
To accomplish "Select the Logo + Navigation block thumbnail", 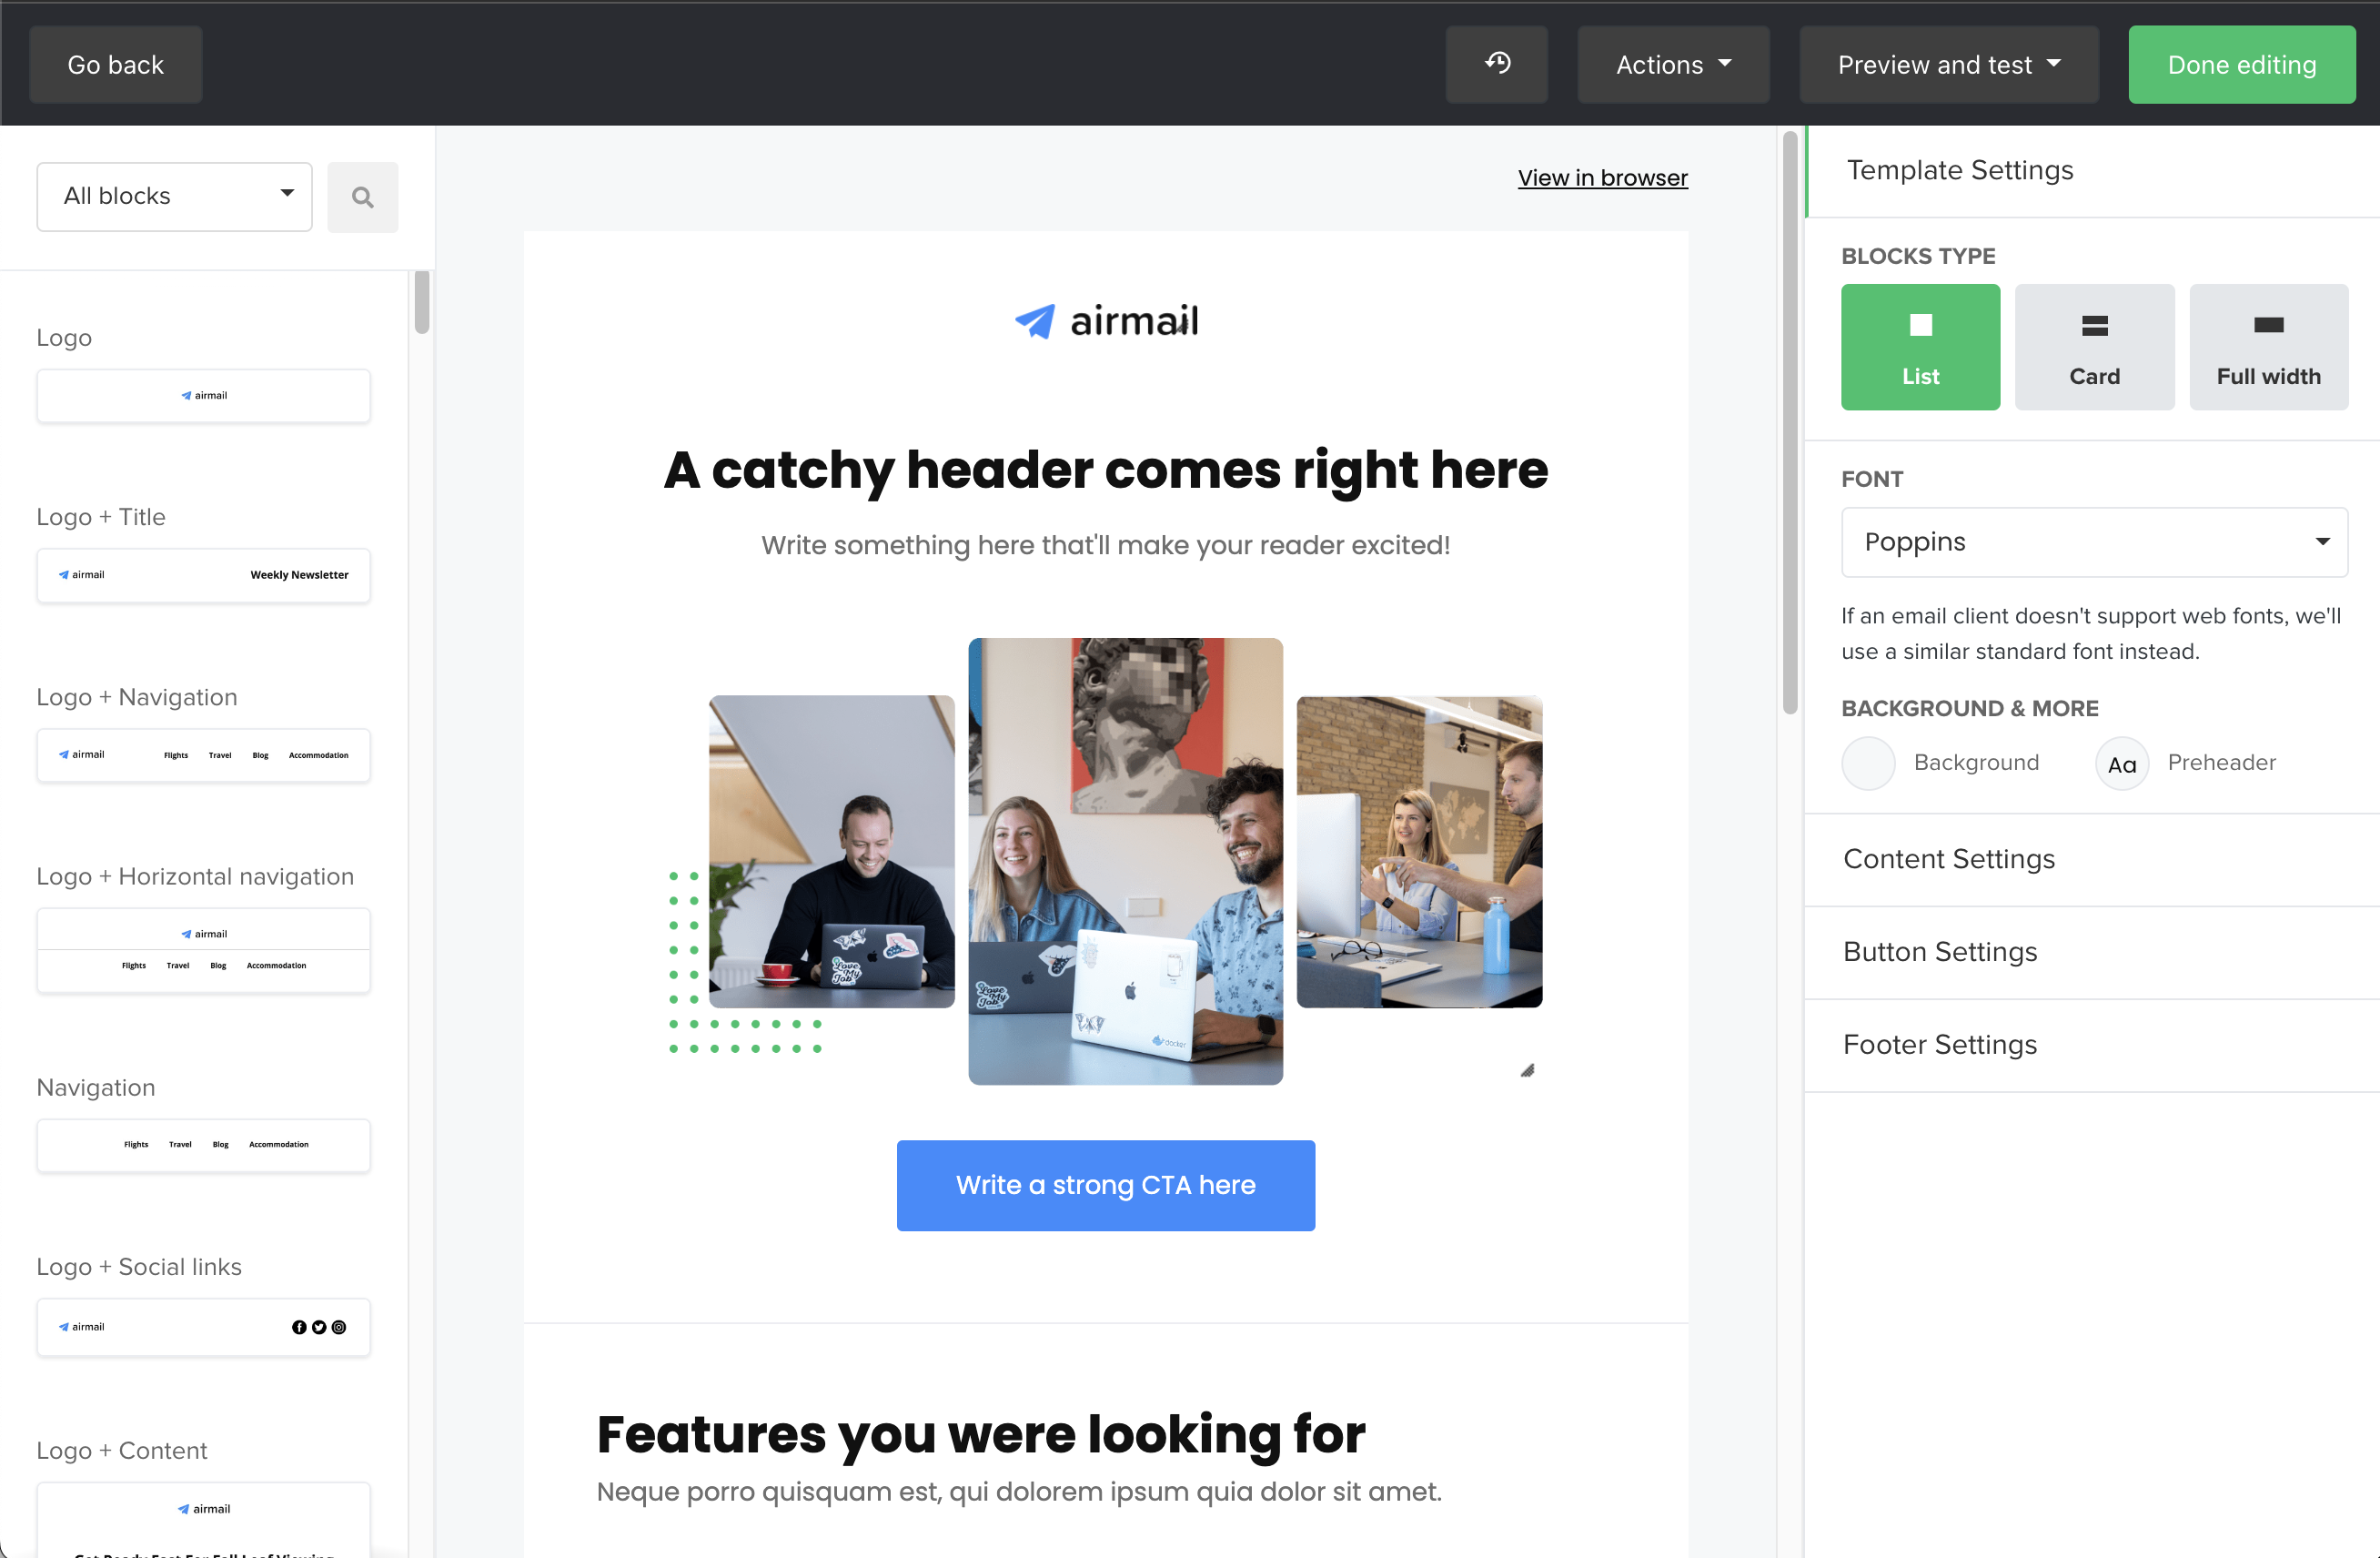I will 204,755.
